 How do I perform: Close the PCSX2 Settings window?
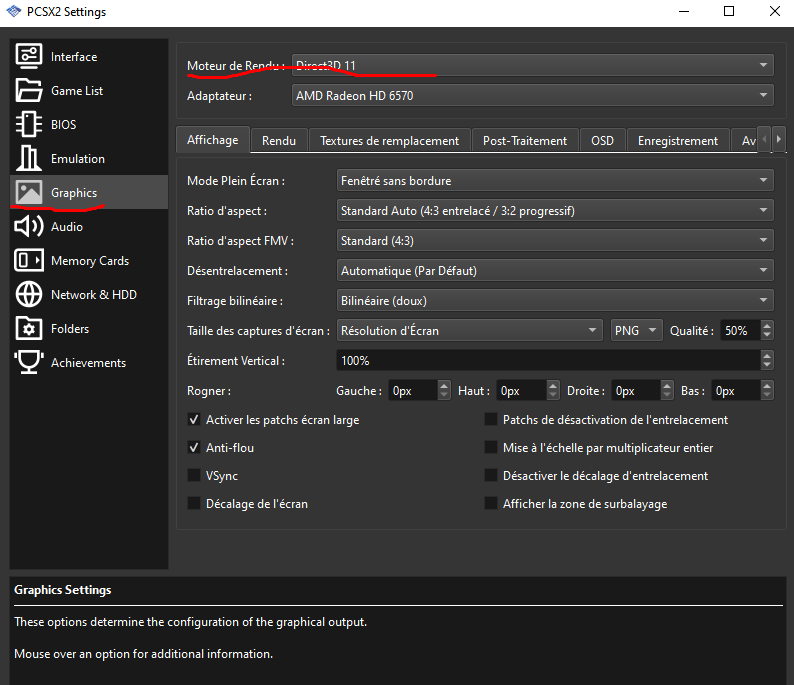pyautogui.click(x=775, y=11)
